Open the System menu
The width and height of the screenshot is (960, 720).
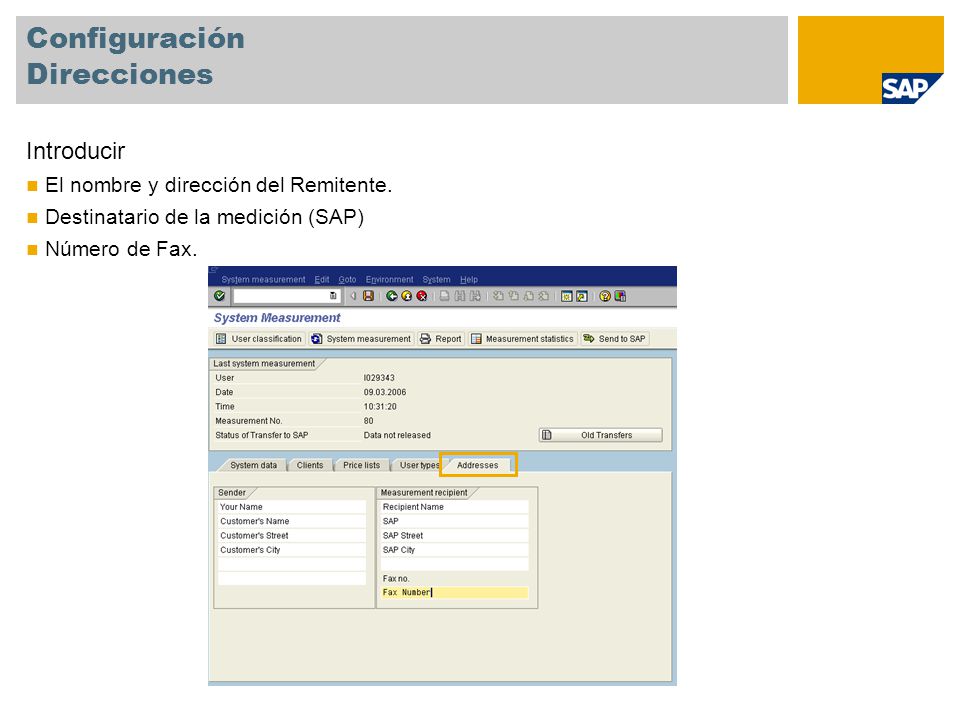coord(437,280)
